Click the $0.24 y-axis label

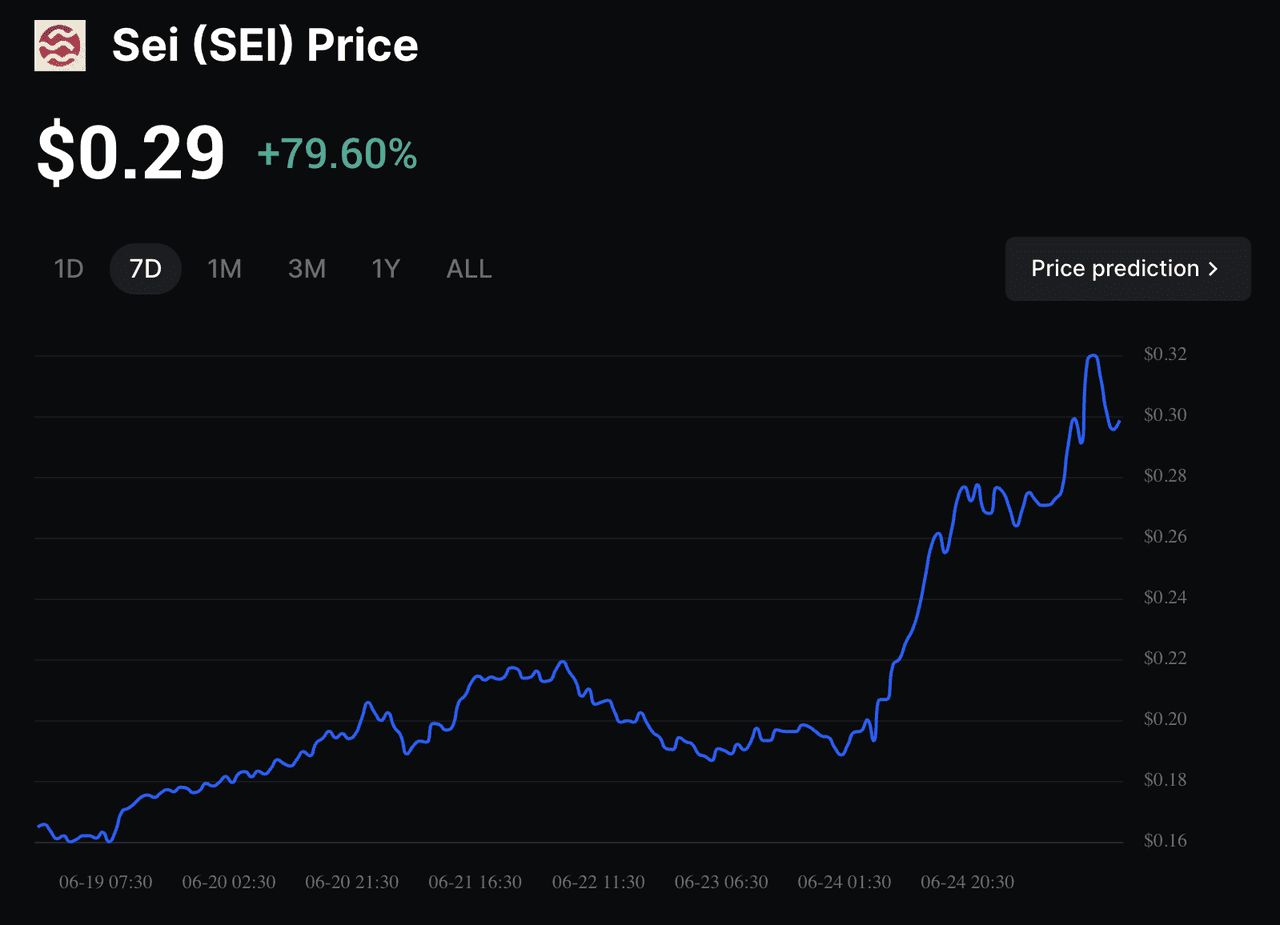(1165, 598)
